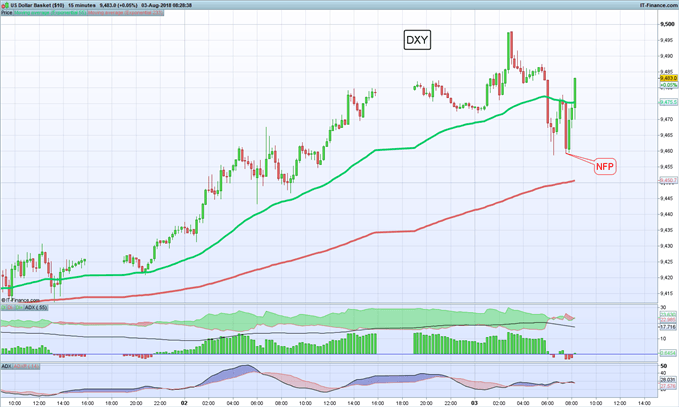The height and width of the screenshot is (407, 679).
Task: Click the green 9,475.5 moving average value tag
Action: pyautogui.click(x=668, y=102)
